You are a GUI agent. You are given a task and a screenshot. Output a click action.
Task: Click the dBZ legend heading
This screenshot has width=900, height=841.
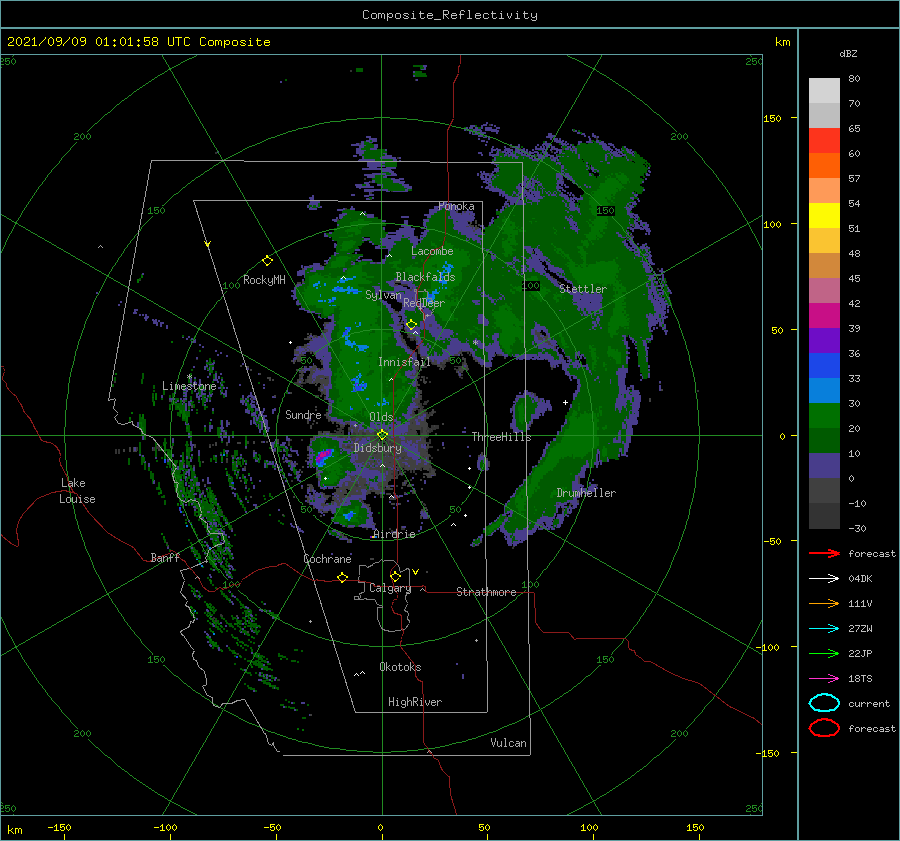[848, 54]
